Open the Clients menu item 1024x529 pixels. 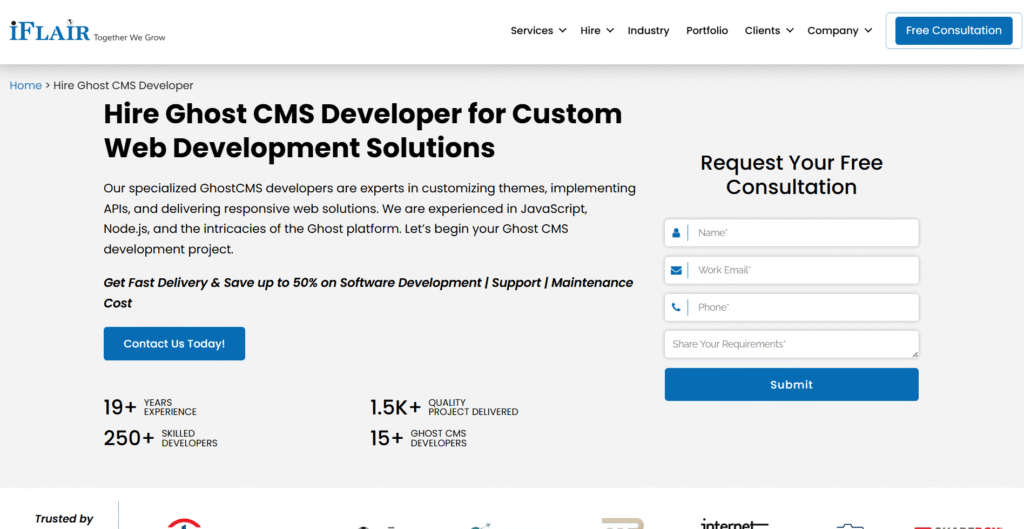tap(762, 31)
